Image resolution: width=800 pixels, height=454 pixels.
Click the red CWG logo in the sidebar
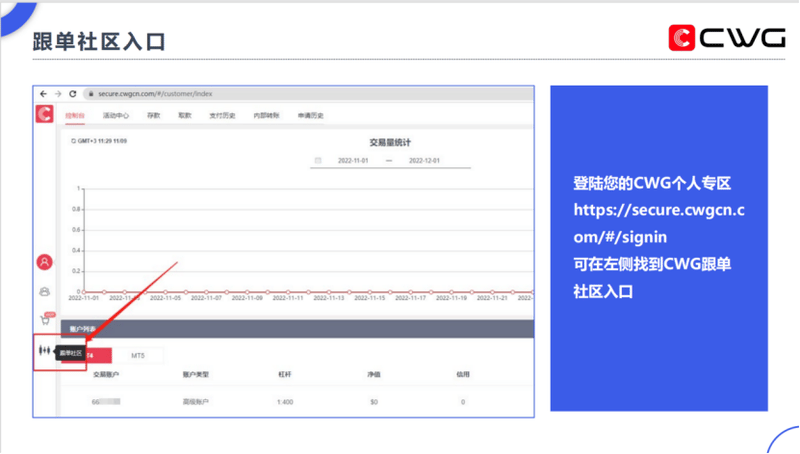tap(44, 113)
